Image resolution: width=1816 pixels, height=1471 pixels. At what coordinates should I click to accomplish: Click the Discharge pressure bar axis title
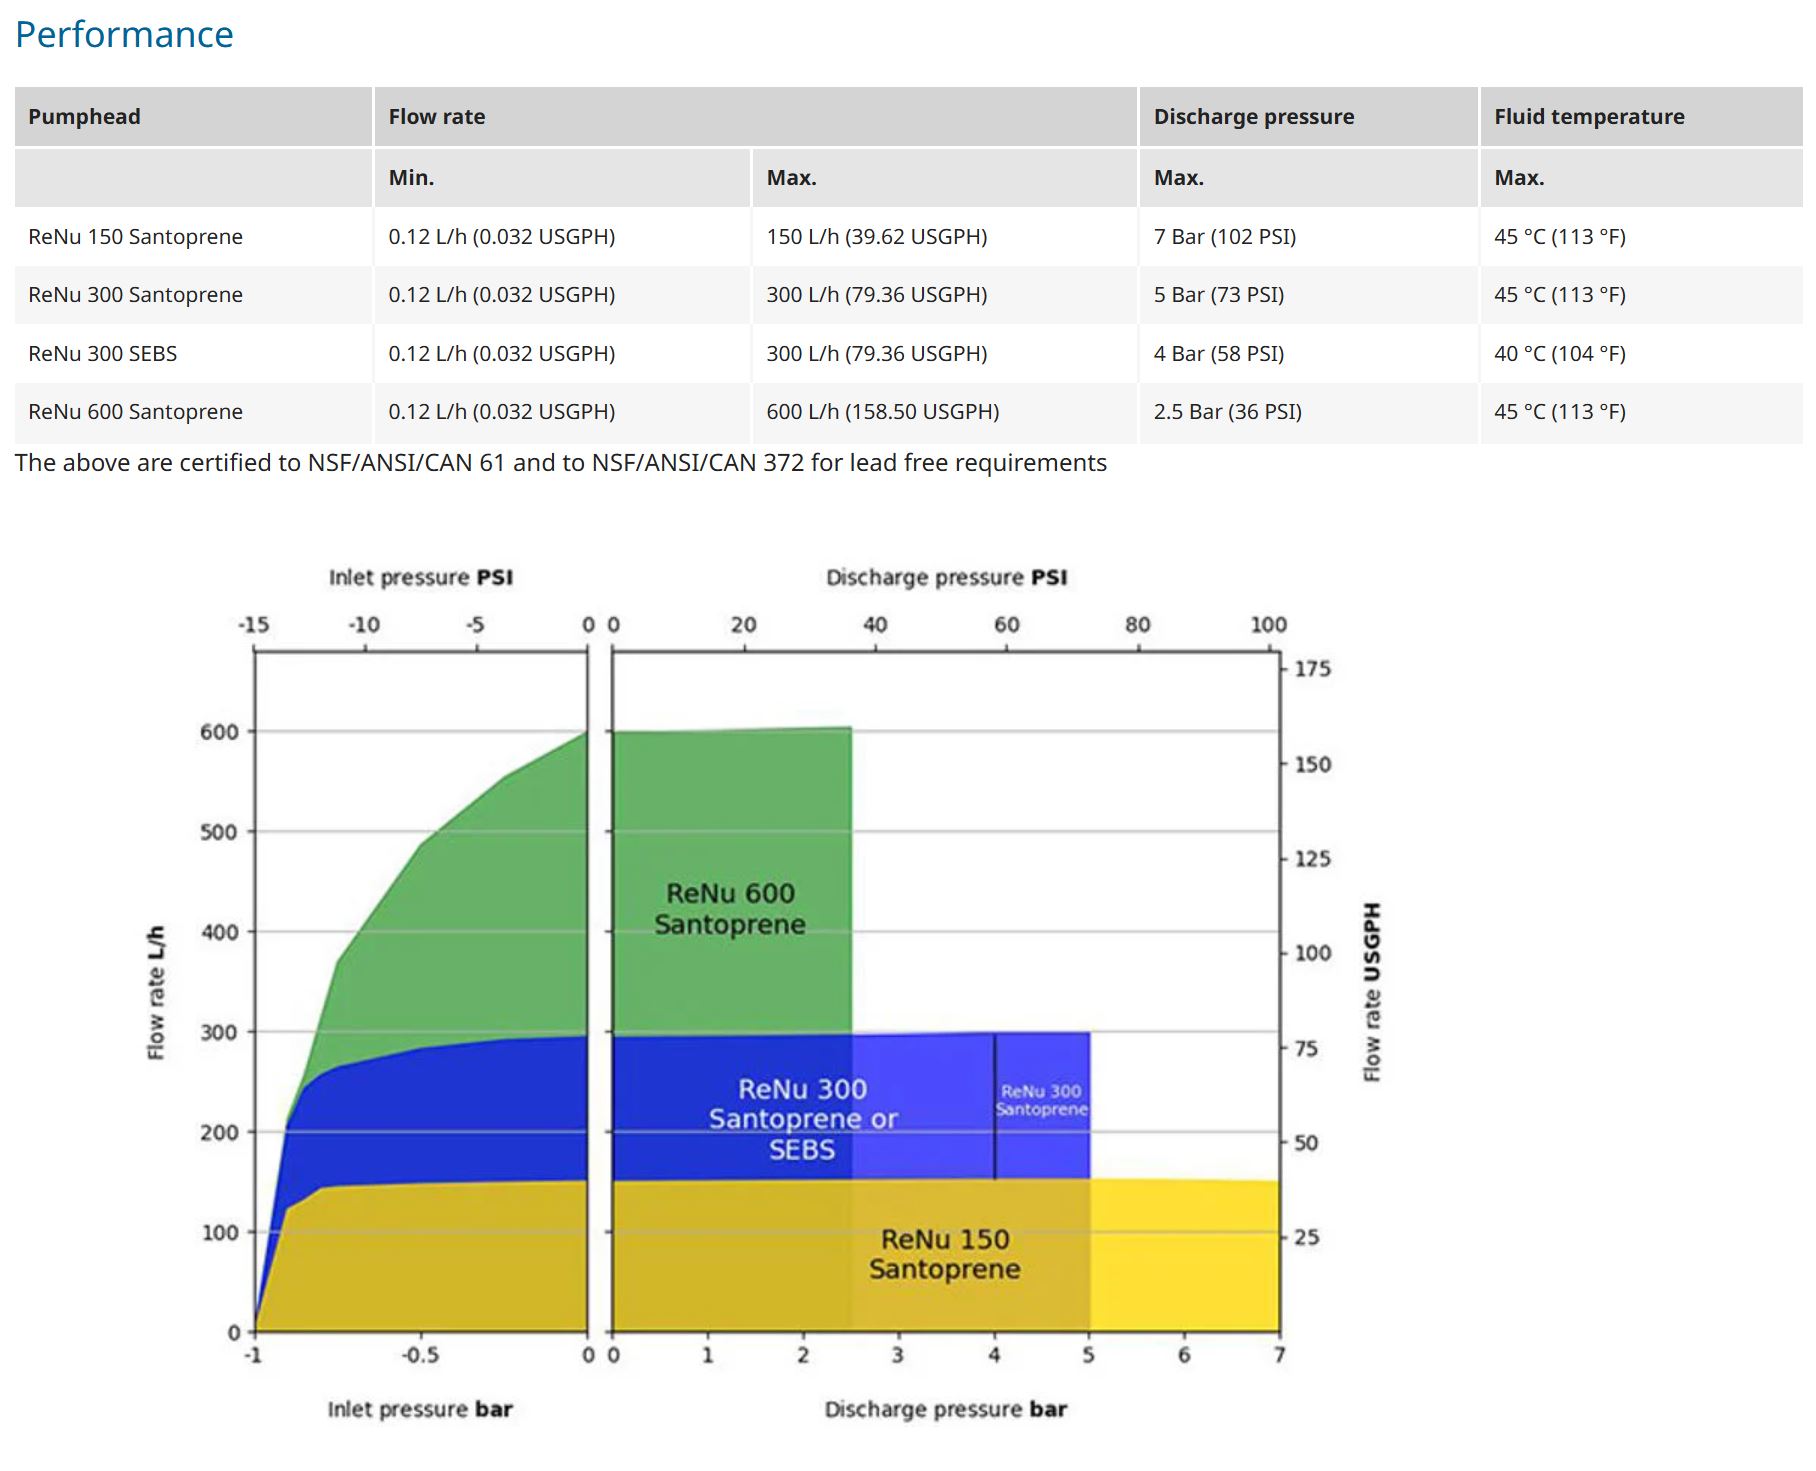pyautogui.click(x=945, y=1409)
